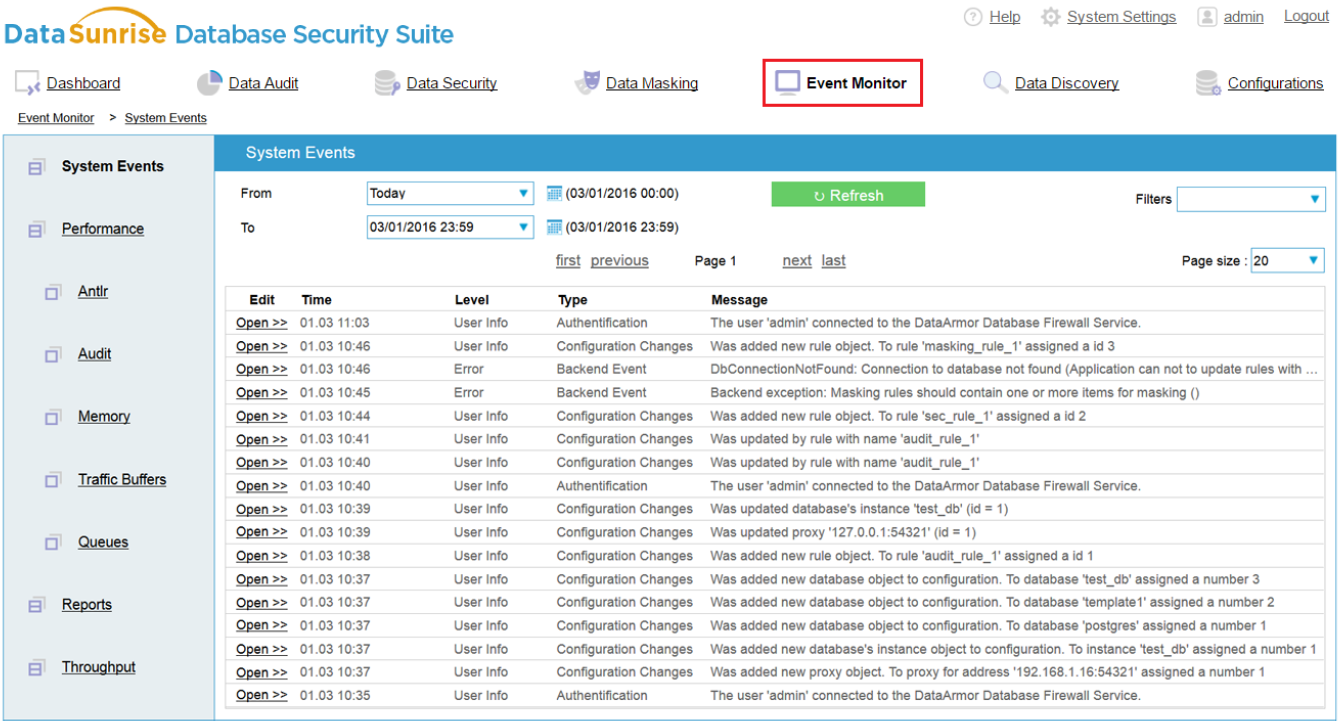1340x724 pixels.
Task: Open the 01.03 10:35 Authentification event
Action: (x=262, y=695)
